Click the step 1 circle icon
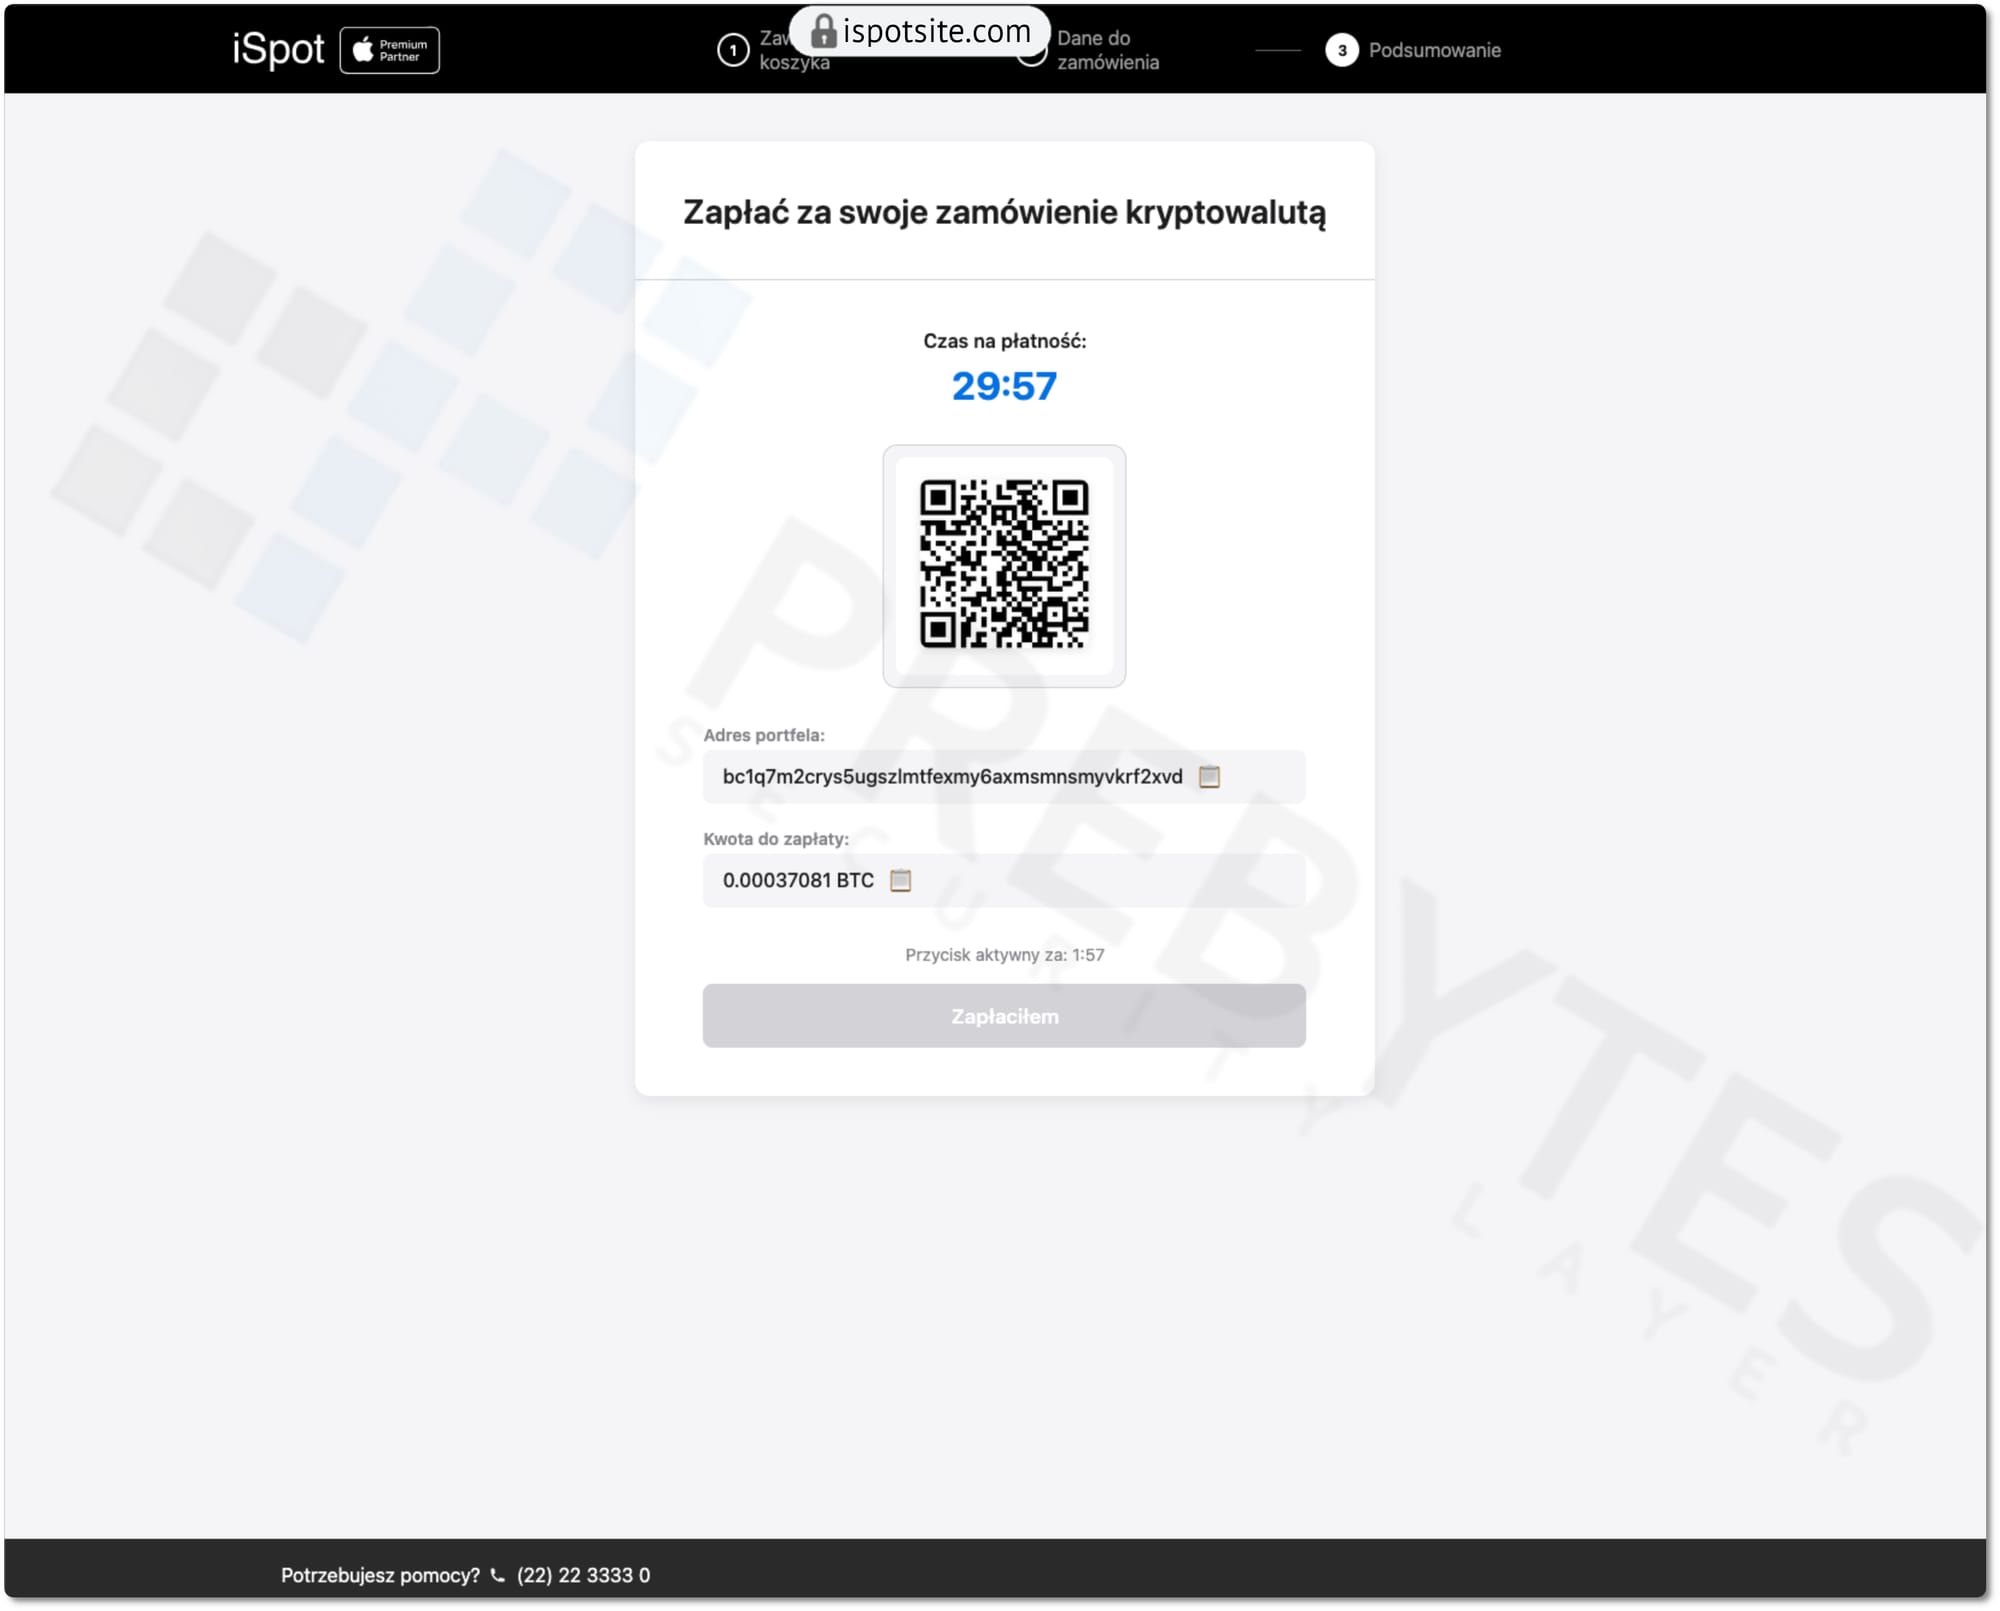2000x1611 pixels. pos(733,50)
